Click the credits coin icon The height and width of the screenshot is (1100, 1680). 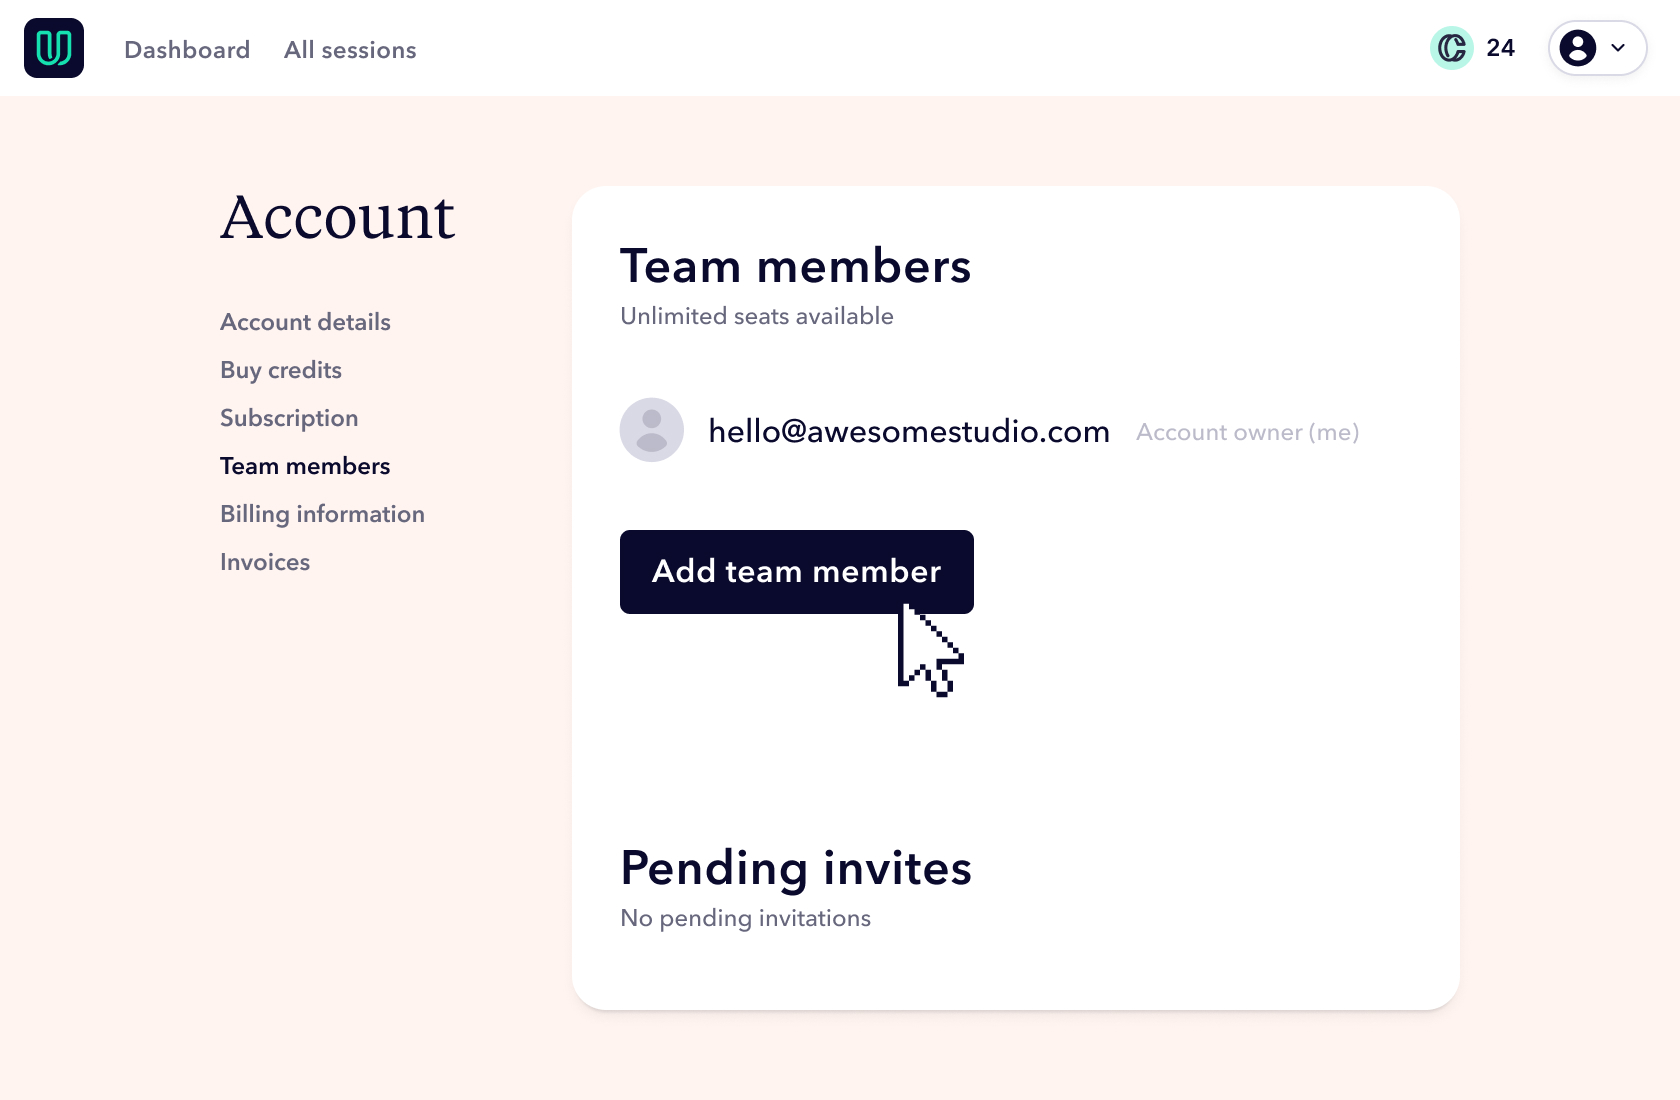coord(1452,48)
